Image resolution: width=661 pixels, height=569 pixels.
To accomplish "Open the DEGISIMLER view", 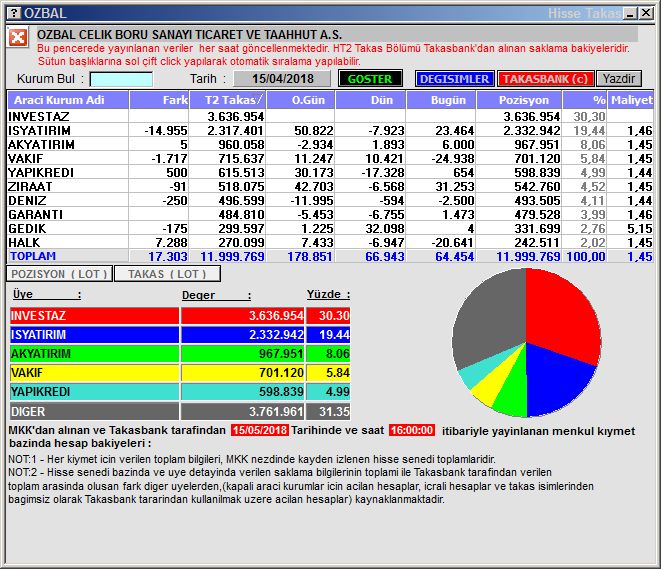I will 454,79.
